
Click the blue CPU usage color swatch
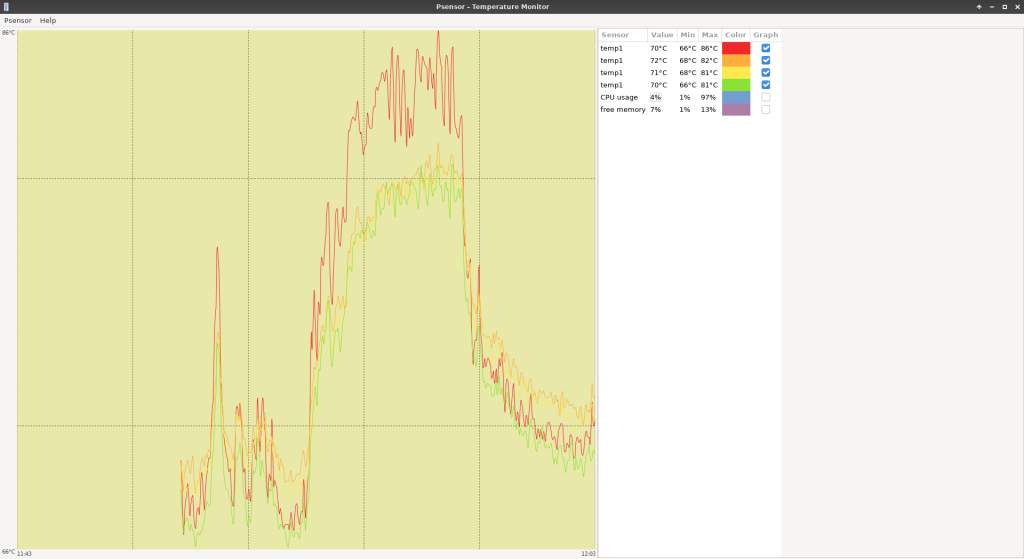(736, 97)
